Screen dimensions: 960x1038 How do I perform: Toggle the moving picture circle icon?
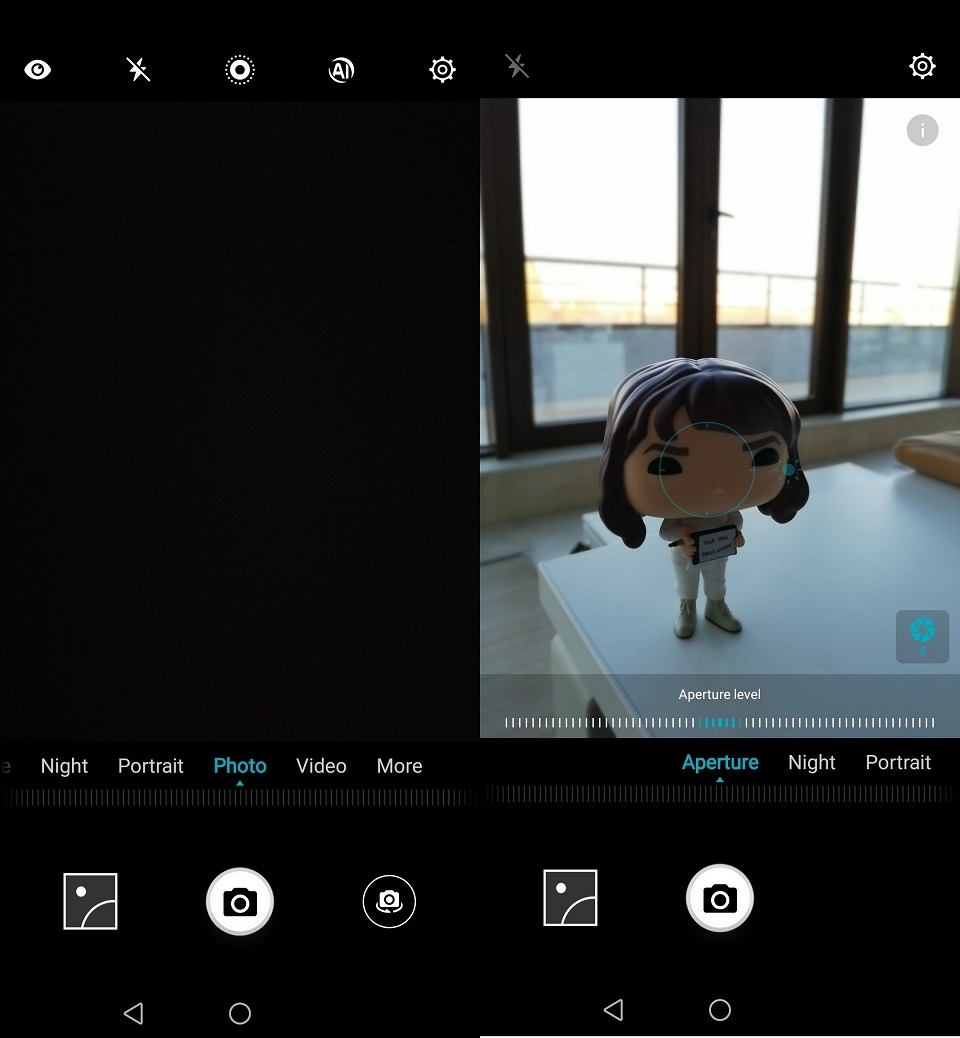240,70
